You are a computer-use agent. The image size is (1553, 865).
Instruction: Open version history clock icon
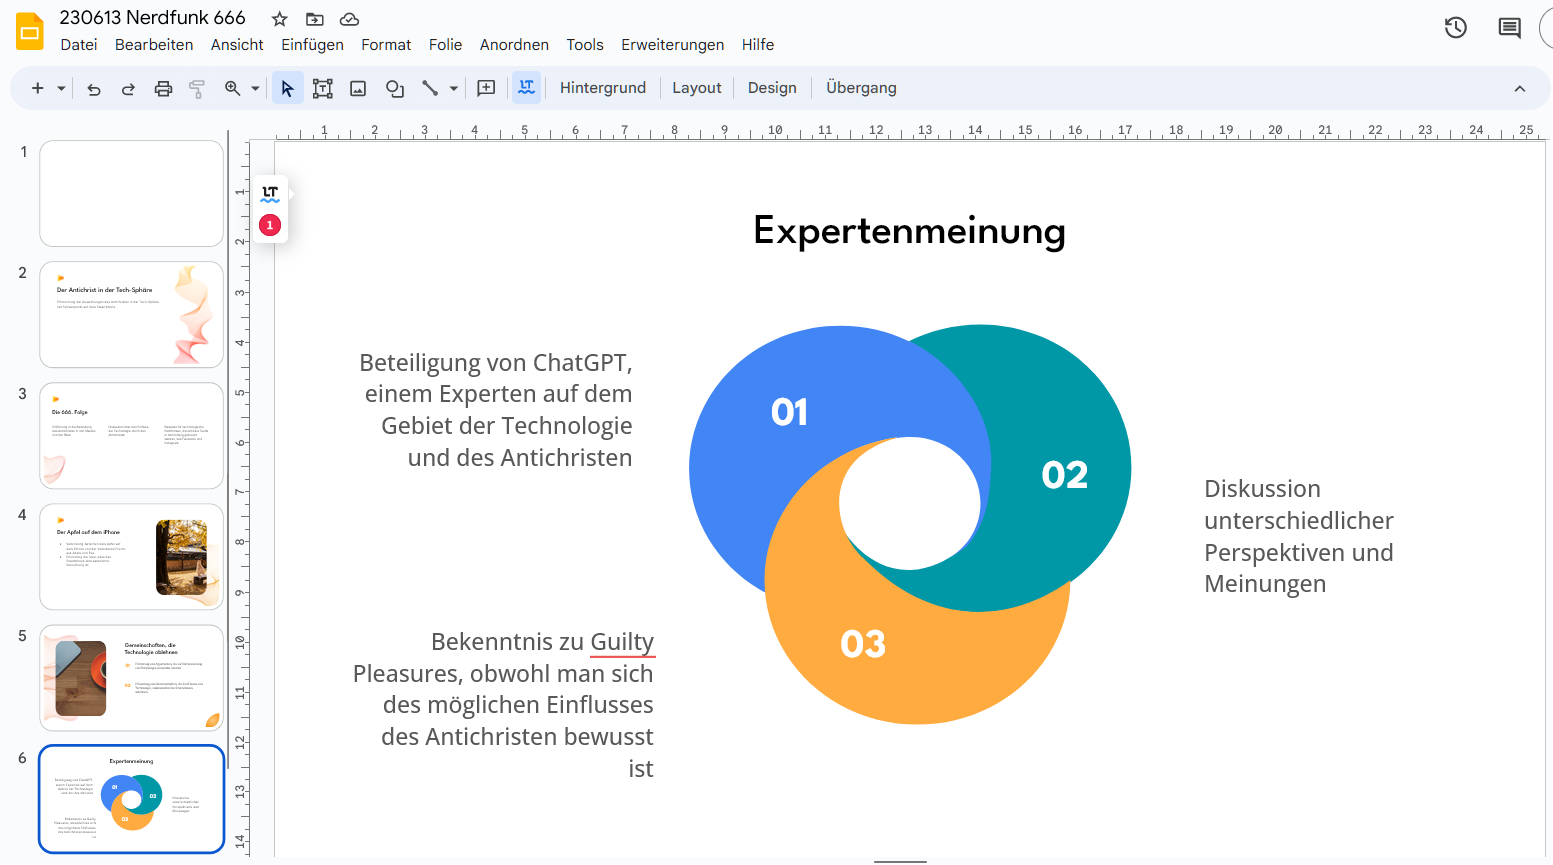[1456, 28]
